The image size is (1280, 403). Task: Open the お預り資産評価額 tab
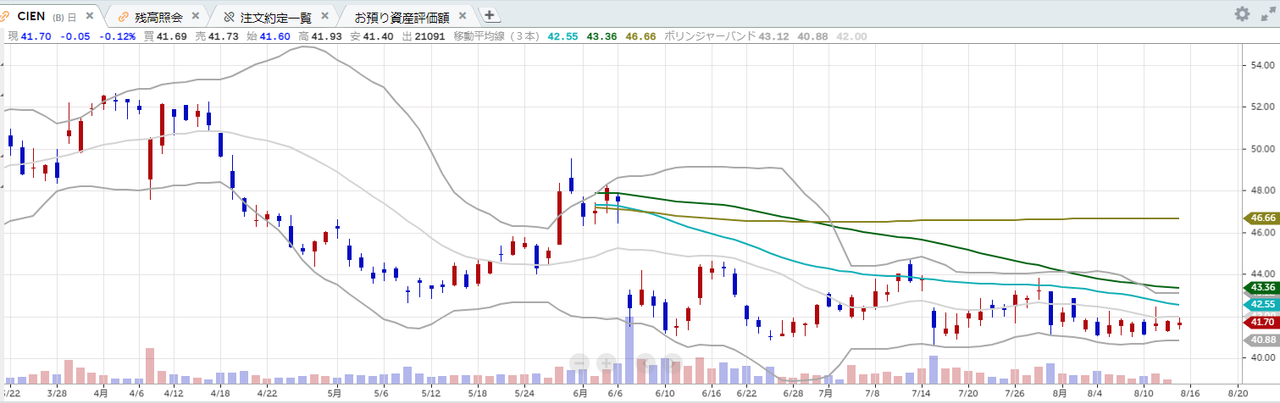403,17
